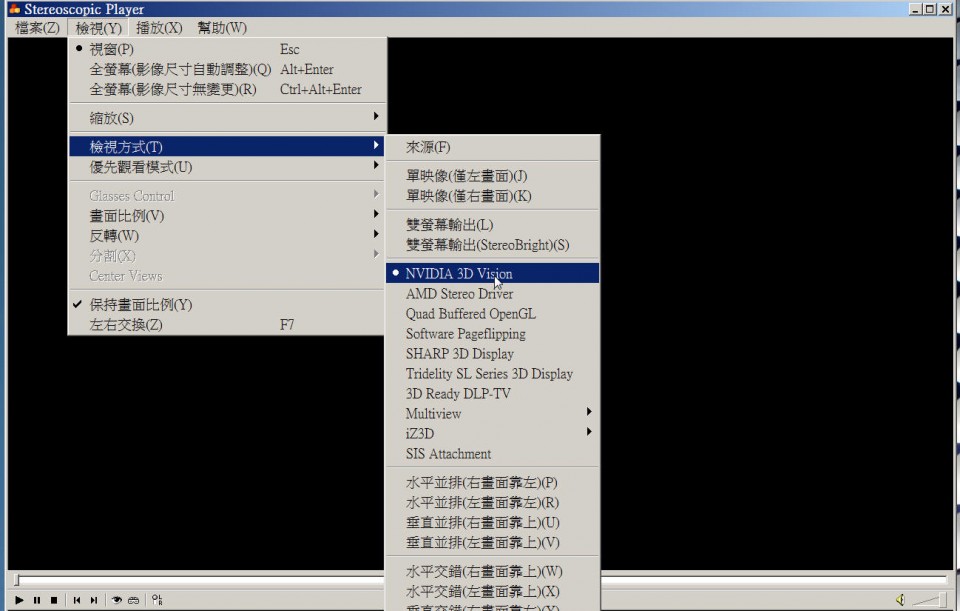Click the Pause button in playback bar
The height and width of the screenshot is (611, 960).
tap(37, 600)
